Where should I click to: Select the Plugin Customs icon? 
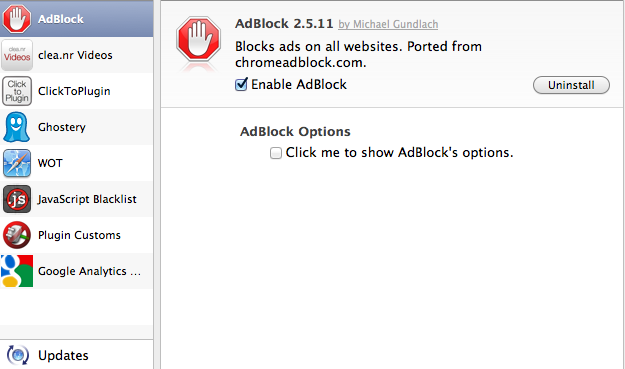click(x=17, y=235)
